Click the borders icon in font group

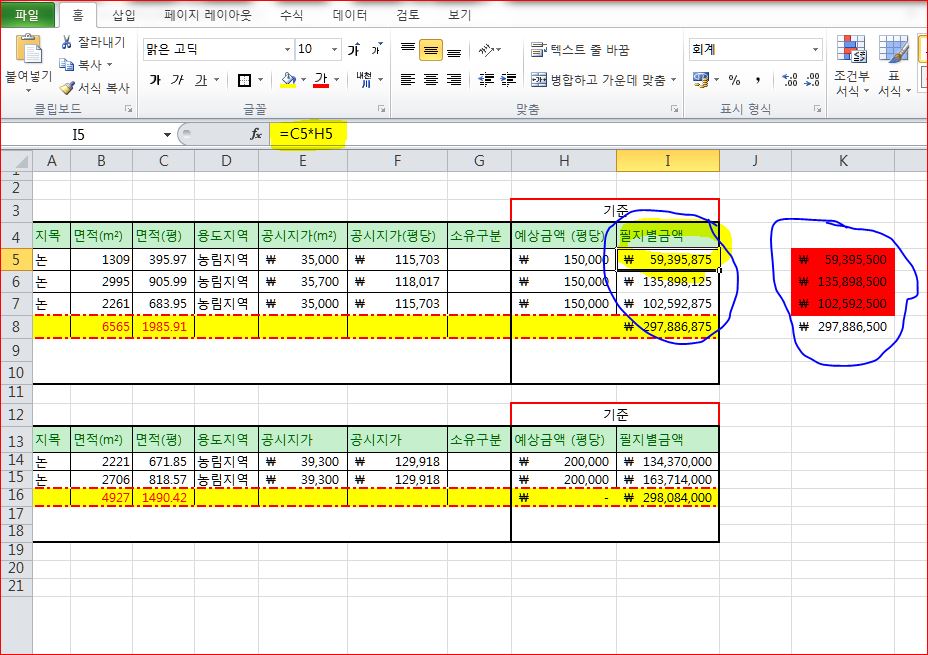tap(244, 80)
